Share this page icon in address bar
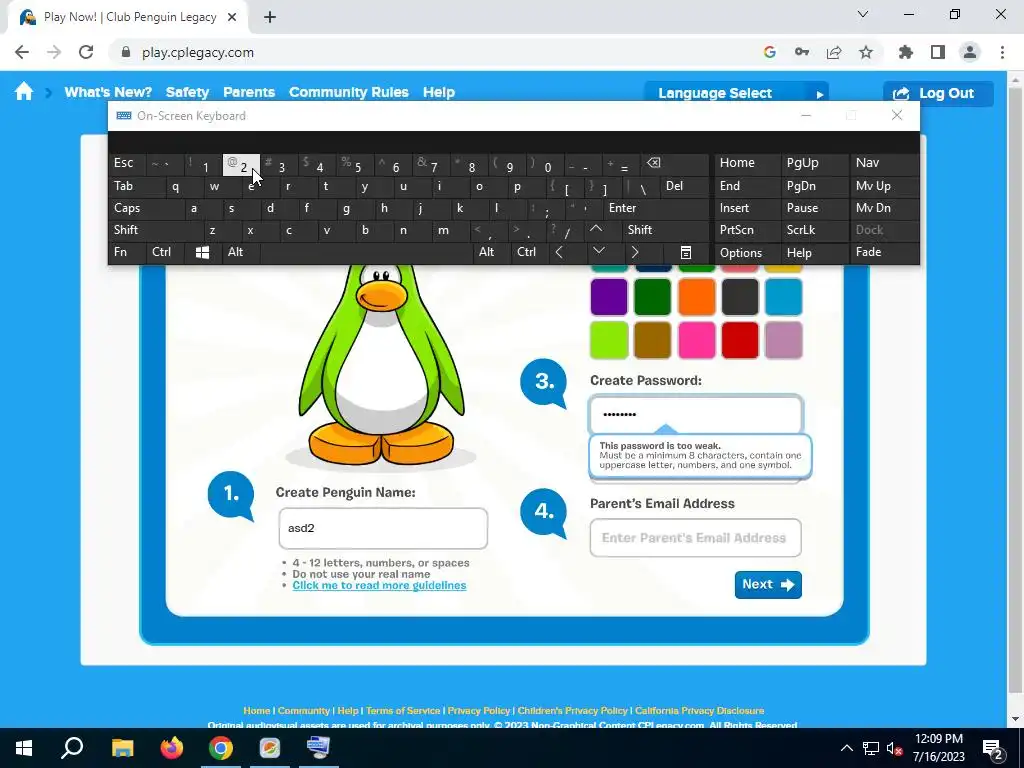The width and height of the screenshot is (1024, 768). pos(834,52)
